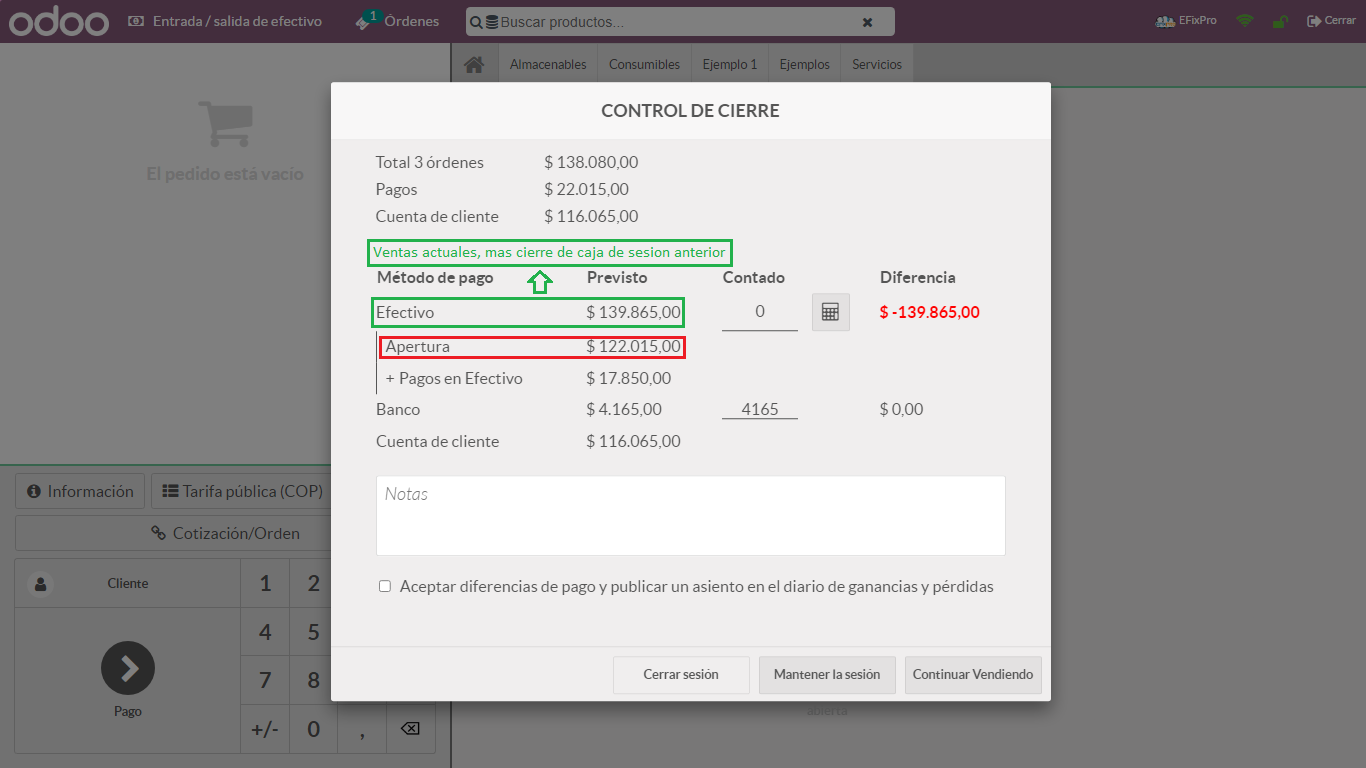Switch to the Servicios category tab
Viewport: 1366px width, 768px height.
[x=876, y=64]
